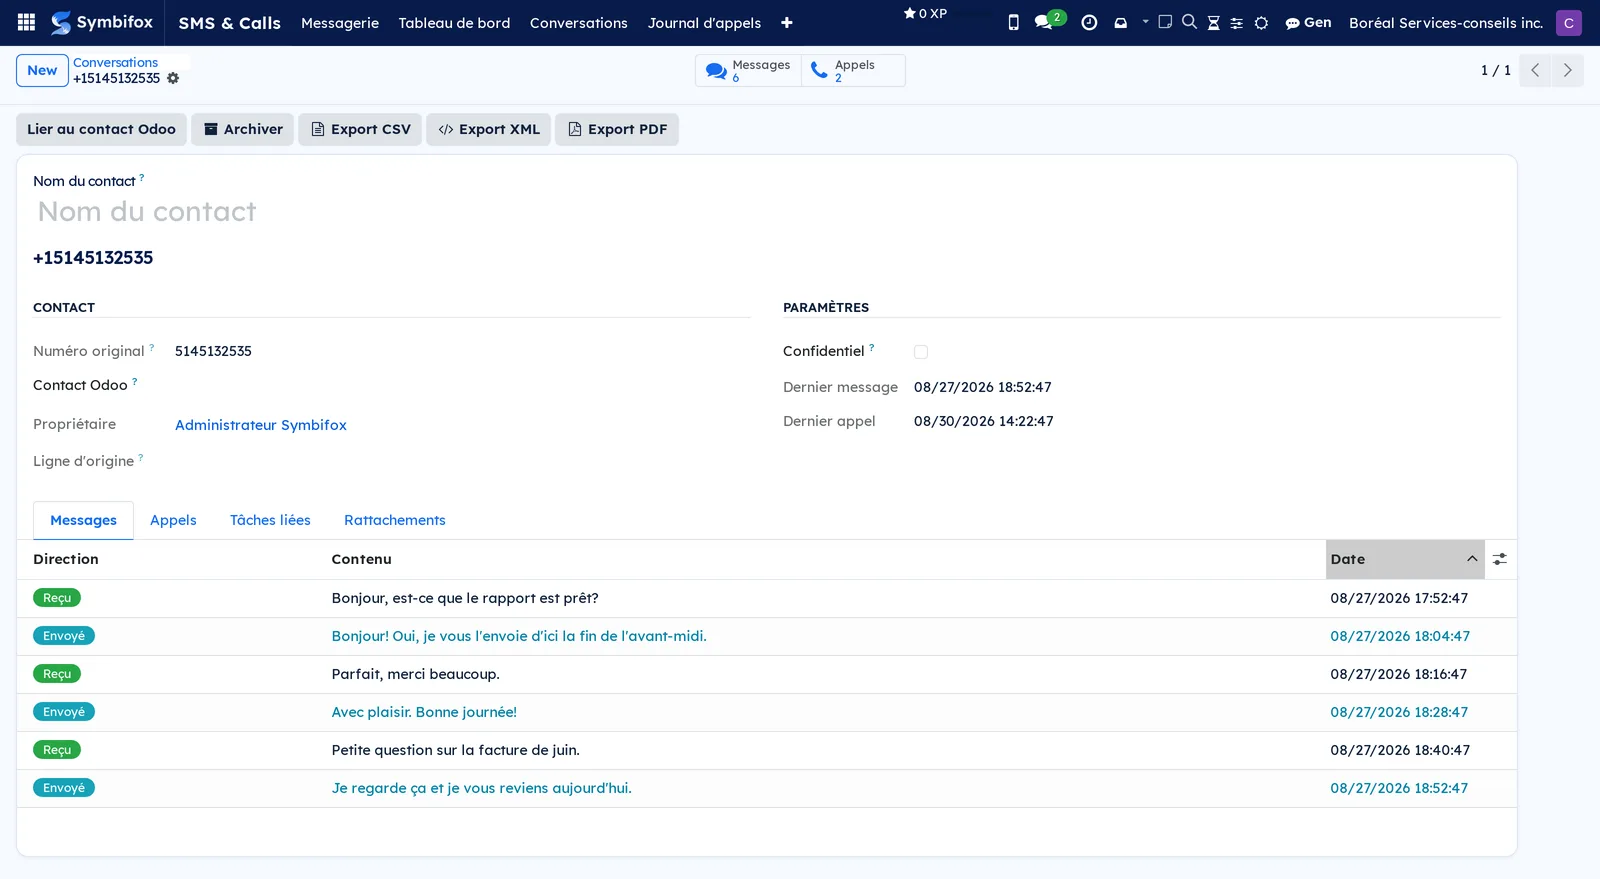Image resolution: width=1600 pixels, height=879 pixels.
Task: Click Lier au contact Odoo button
Action: click(x=101, y=129)
